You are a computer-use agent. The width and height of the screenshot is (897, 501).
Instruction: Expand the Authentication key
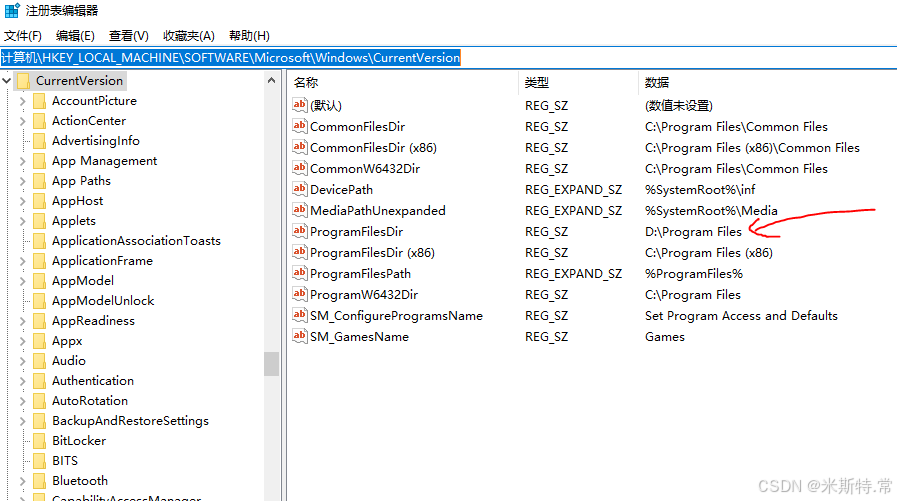coord(22,381)
